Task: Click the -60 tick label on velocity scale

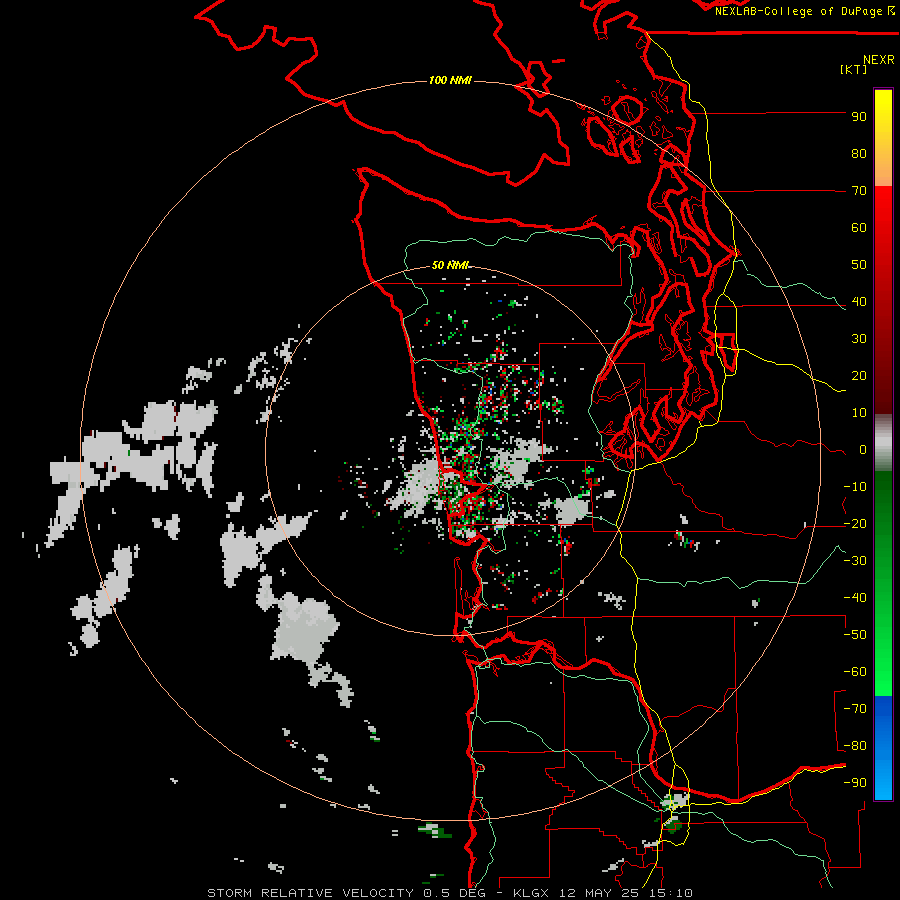Action: 855,672
